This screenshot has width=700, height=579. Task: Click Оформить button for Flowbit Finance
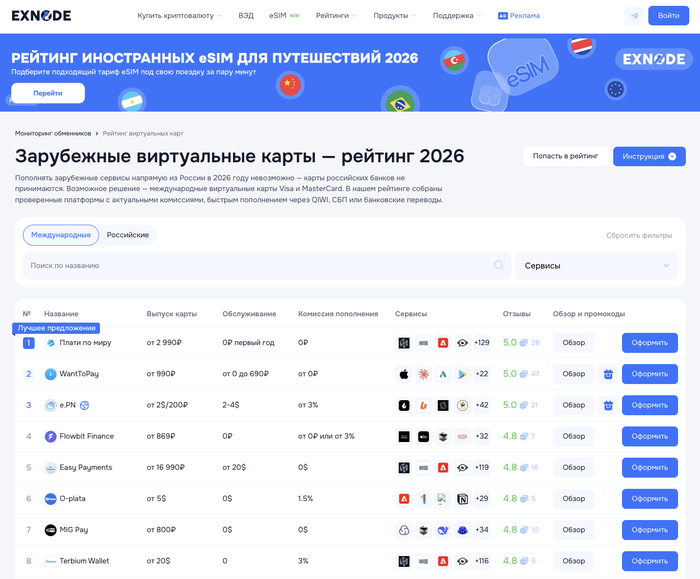pyautogui.click(x=650, y=437)
